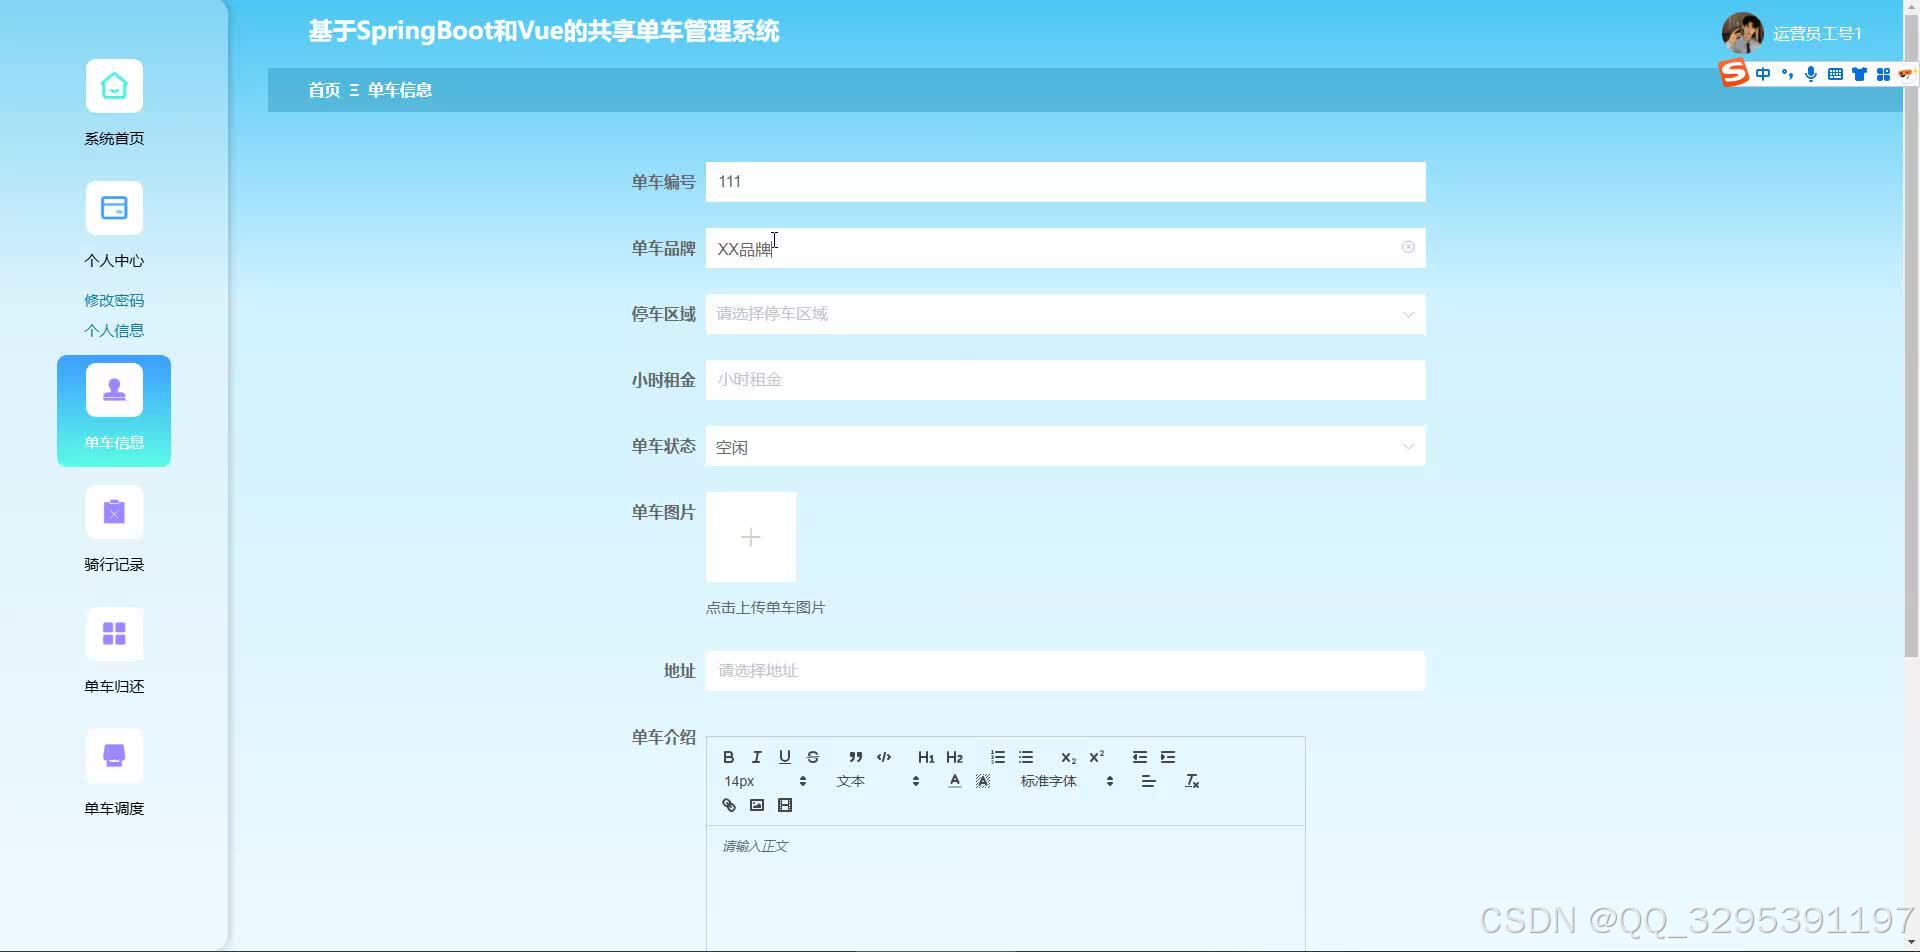
Task: Open the 单车状态 status dropdown showing 空闲
Action: [x=1065, y=446]
